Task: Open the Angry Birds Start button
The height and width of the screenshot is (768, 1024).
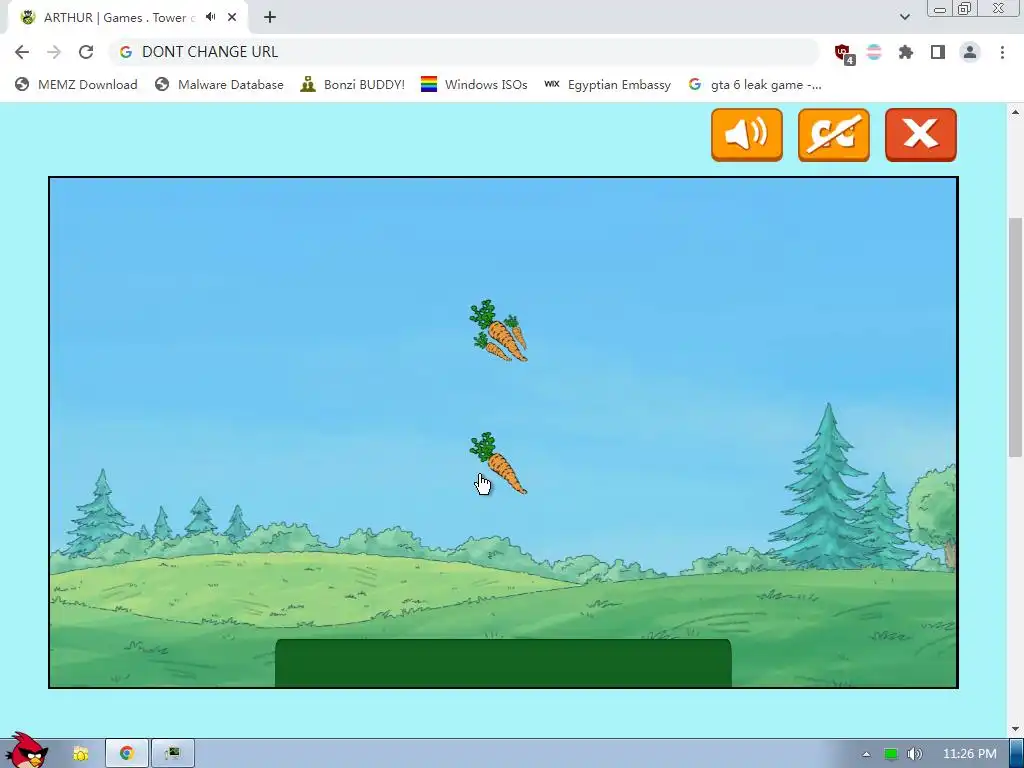Action: coord(26,750)
